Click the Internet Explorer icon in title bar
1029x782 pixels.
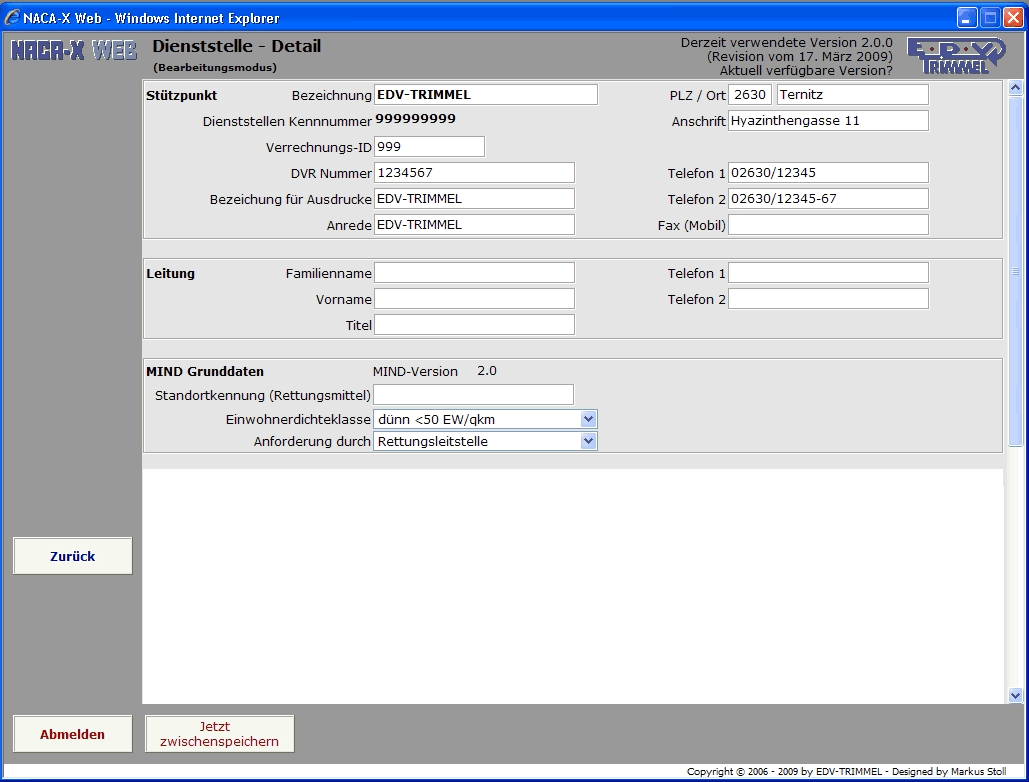pos(12,18)
